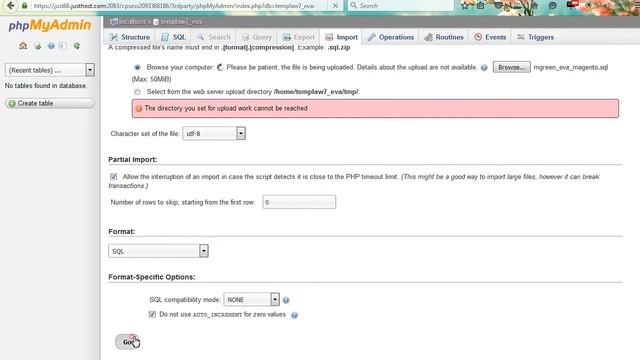The height and width of the screenshot is (360, 640).
Task: Switch to the SQL tab
Action: pyautogui.click(x=173, y=37)
